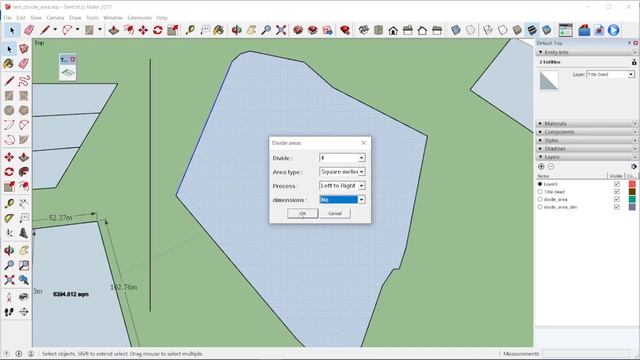This screenshot has height=360, width=640.
Task: Click the Layer0 color swatch
Action: coord(632,184)
